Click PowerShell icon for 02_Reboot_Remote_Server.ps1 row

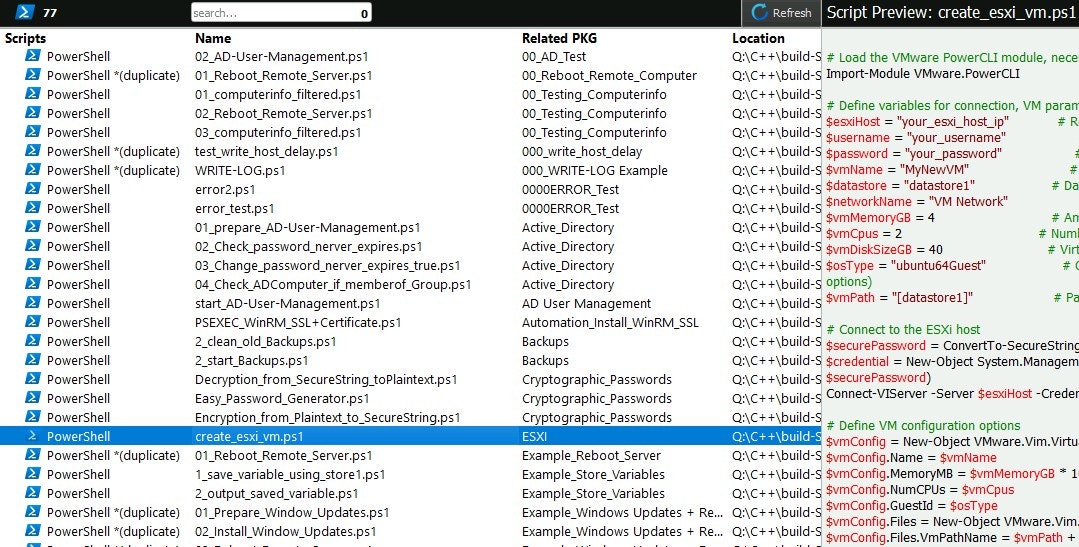pyautogui.click(x=32, y=113)
